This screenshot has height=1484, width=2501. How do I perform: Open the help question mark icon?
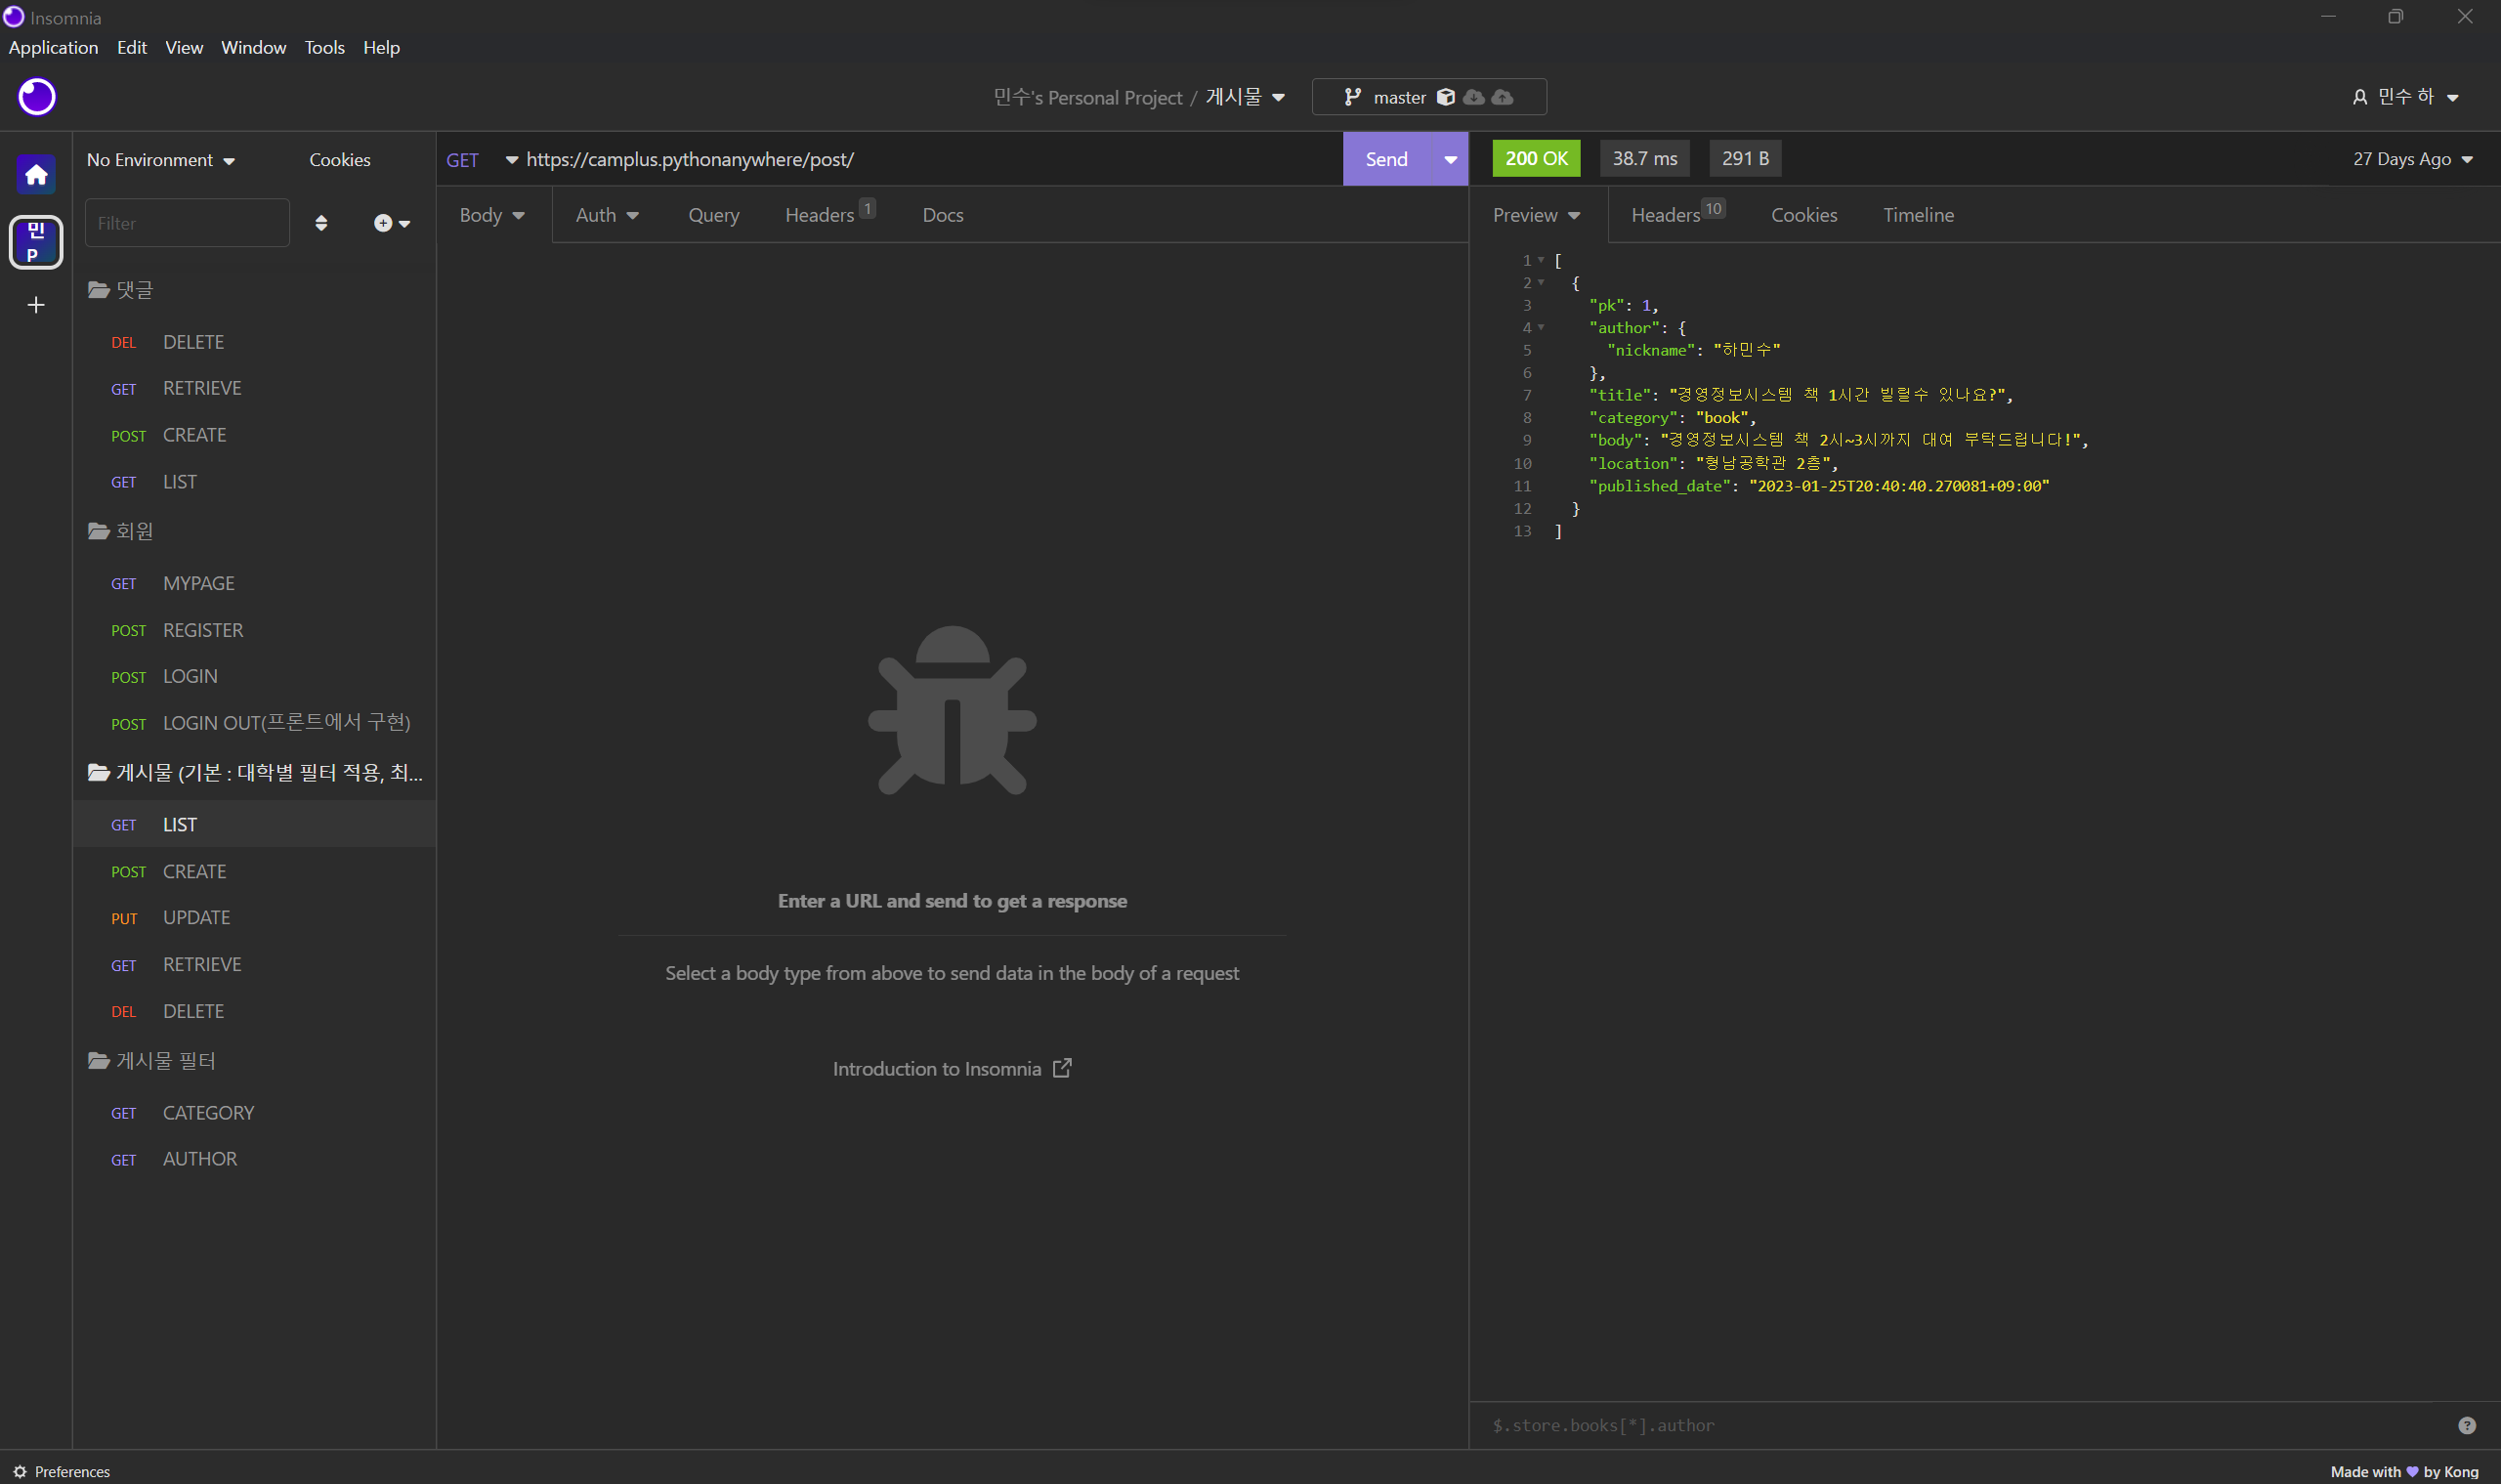point(2466,1425)
